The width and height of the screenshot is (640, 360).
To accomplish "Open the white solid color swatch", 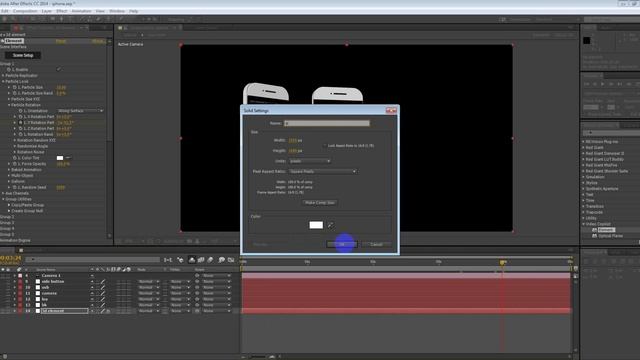I will 316,225.
